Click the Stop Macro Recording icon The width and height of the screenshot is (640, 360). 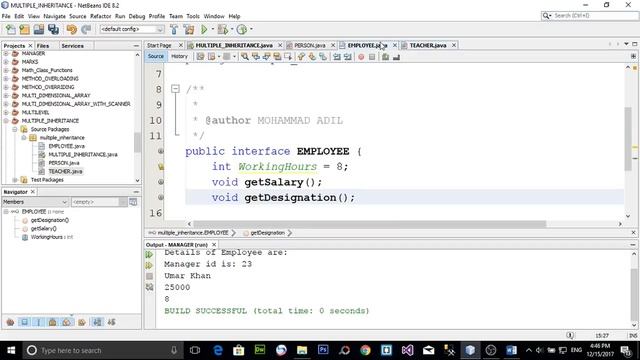coord(372,57)
